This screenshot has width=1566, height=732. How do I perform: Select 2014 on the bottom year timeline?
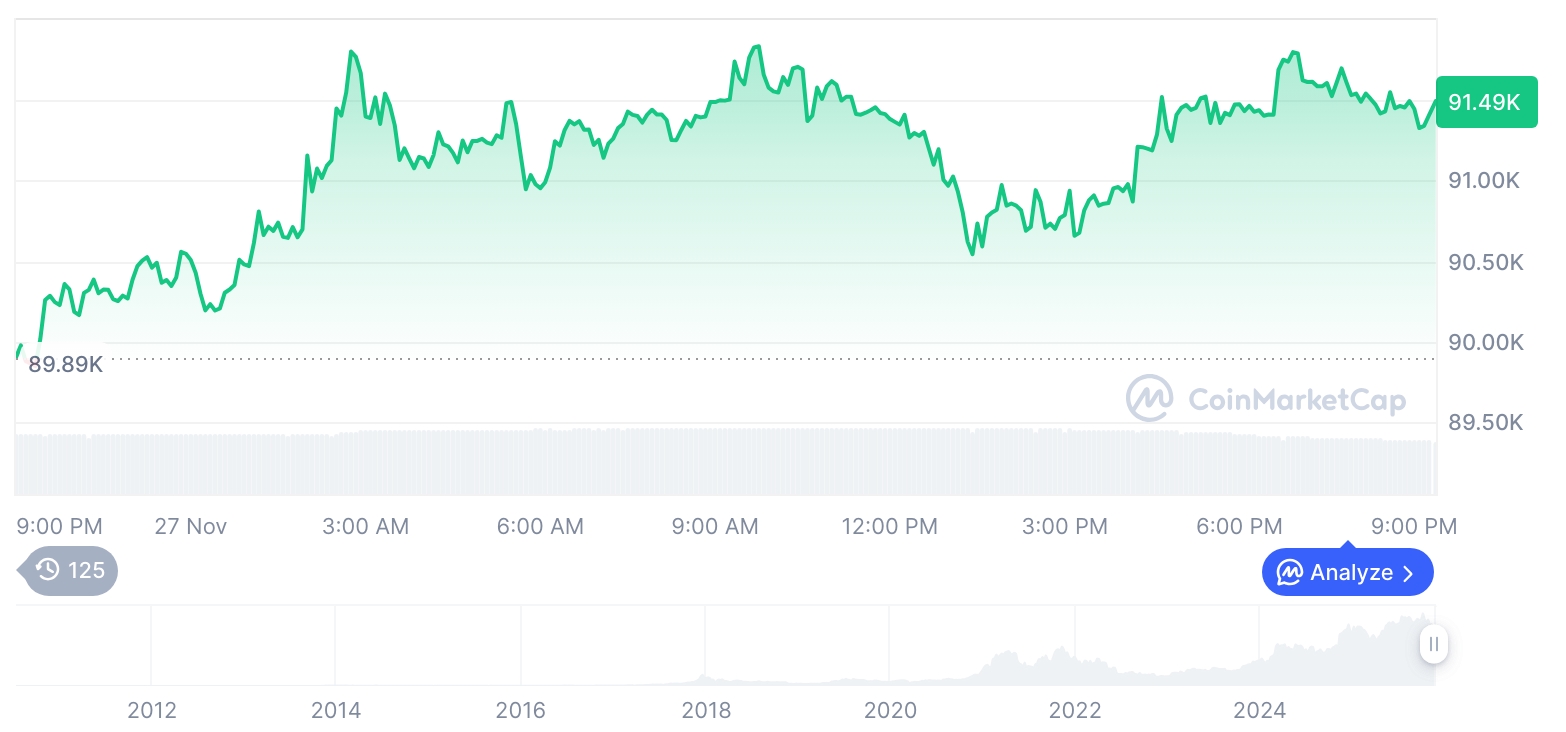336,711
